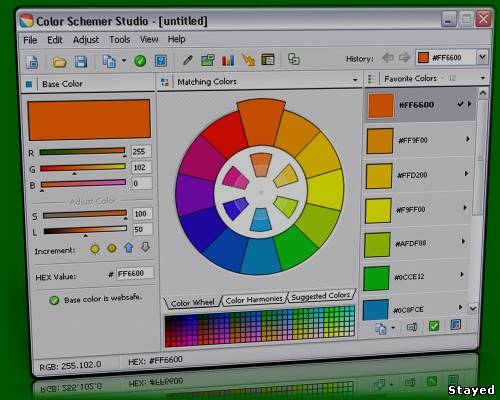Expand the arrow next to #FF9F00 favorite
500x400 pixels.
[468, 139]
